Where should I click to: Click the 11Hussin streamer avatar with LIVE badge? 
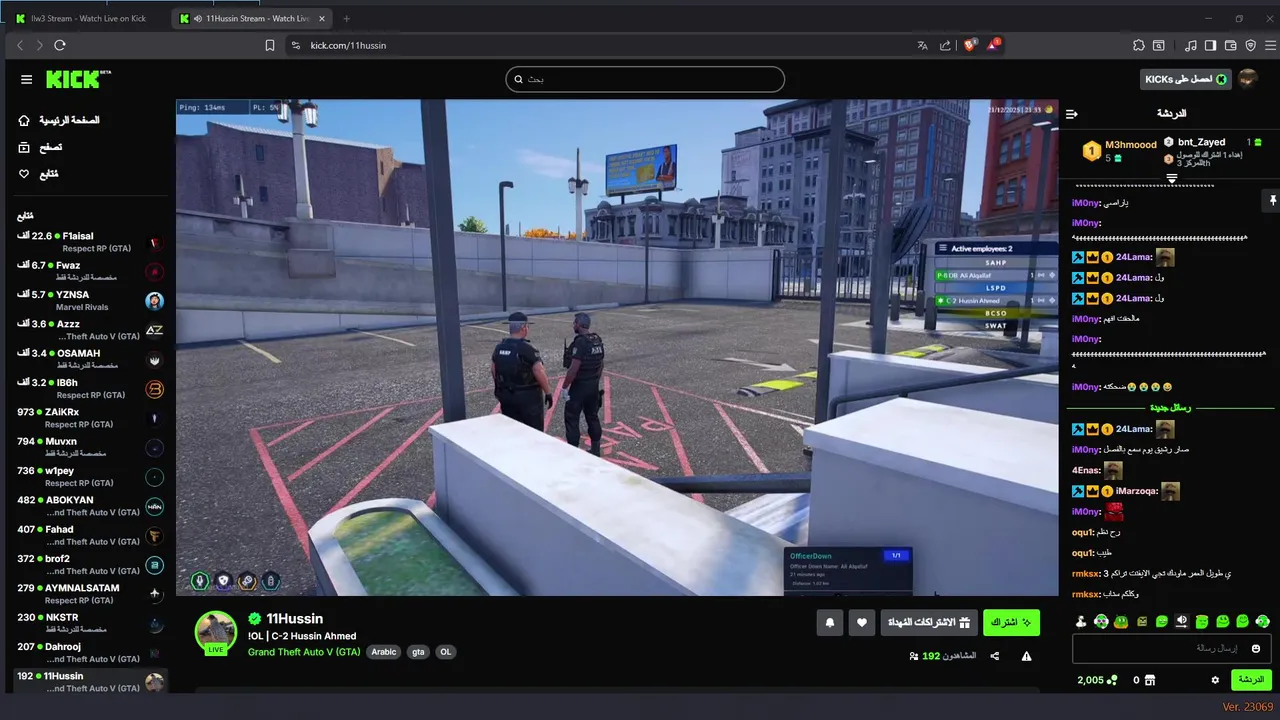point(216,632)
